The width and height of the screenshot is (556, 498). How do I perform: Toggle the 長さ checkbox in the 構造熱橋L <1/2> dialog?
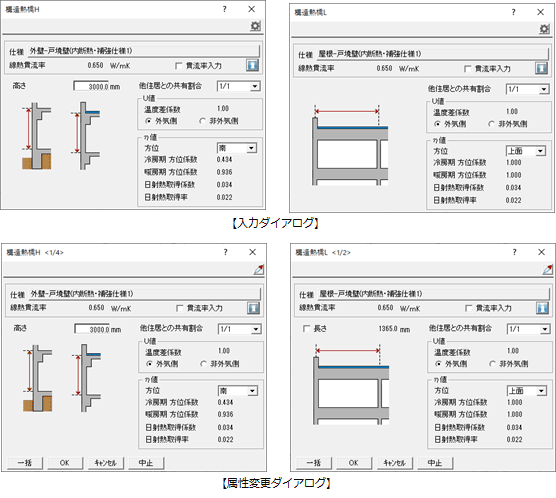pos(306,329)
